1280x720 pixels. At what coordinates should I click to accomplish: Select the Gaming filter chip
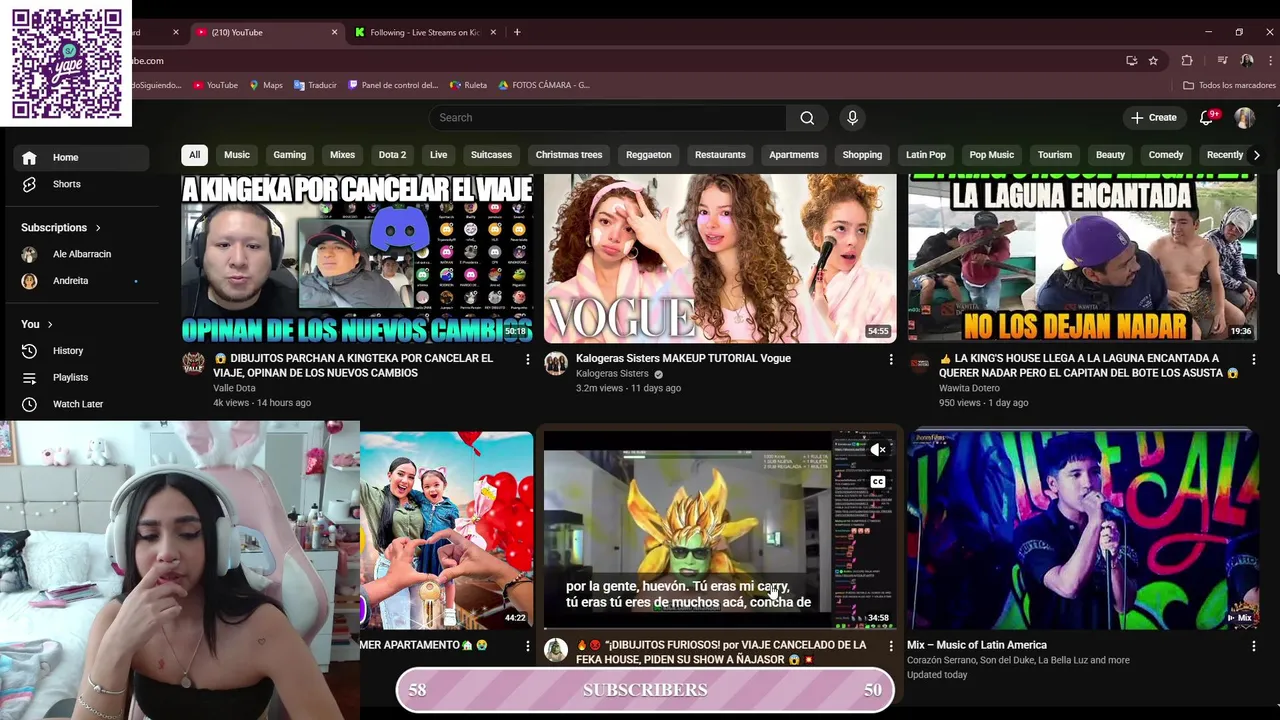click(290, 155)
